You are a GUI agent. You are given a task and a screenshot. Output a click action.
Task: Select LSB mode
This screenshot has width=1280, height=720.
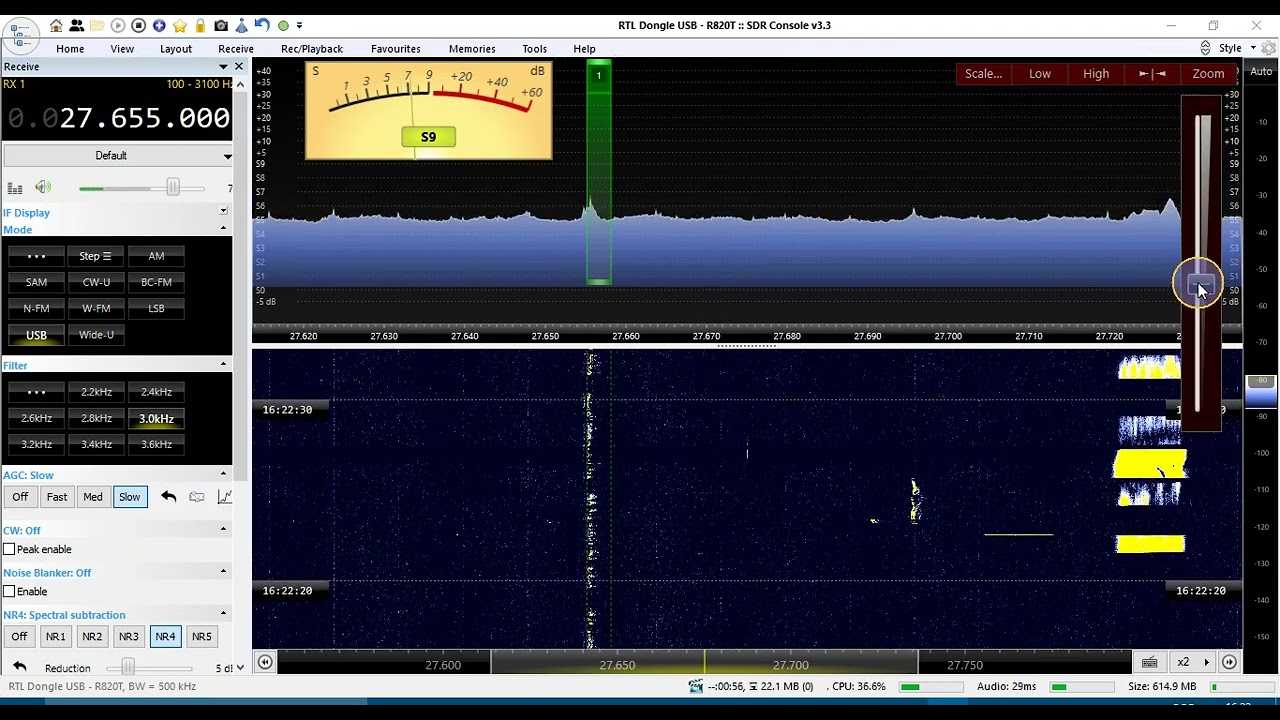pyautogui.click(x=156, y=308)
